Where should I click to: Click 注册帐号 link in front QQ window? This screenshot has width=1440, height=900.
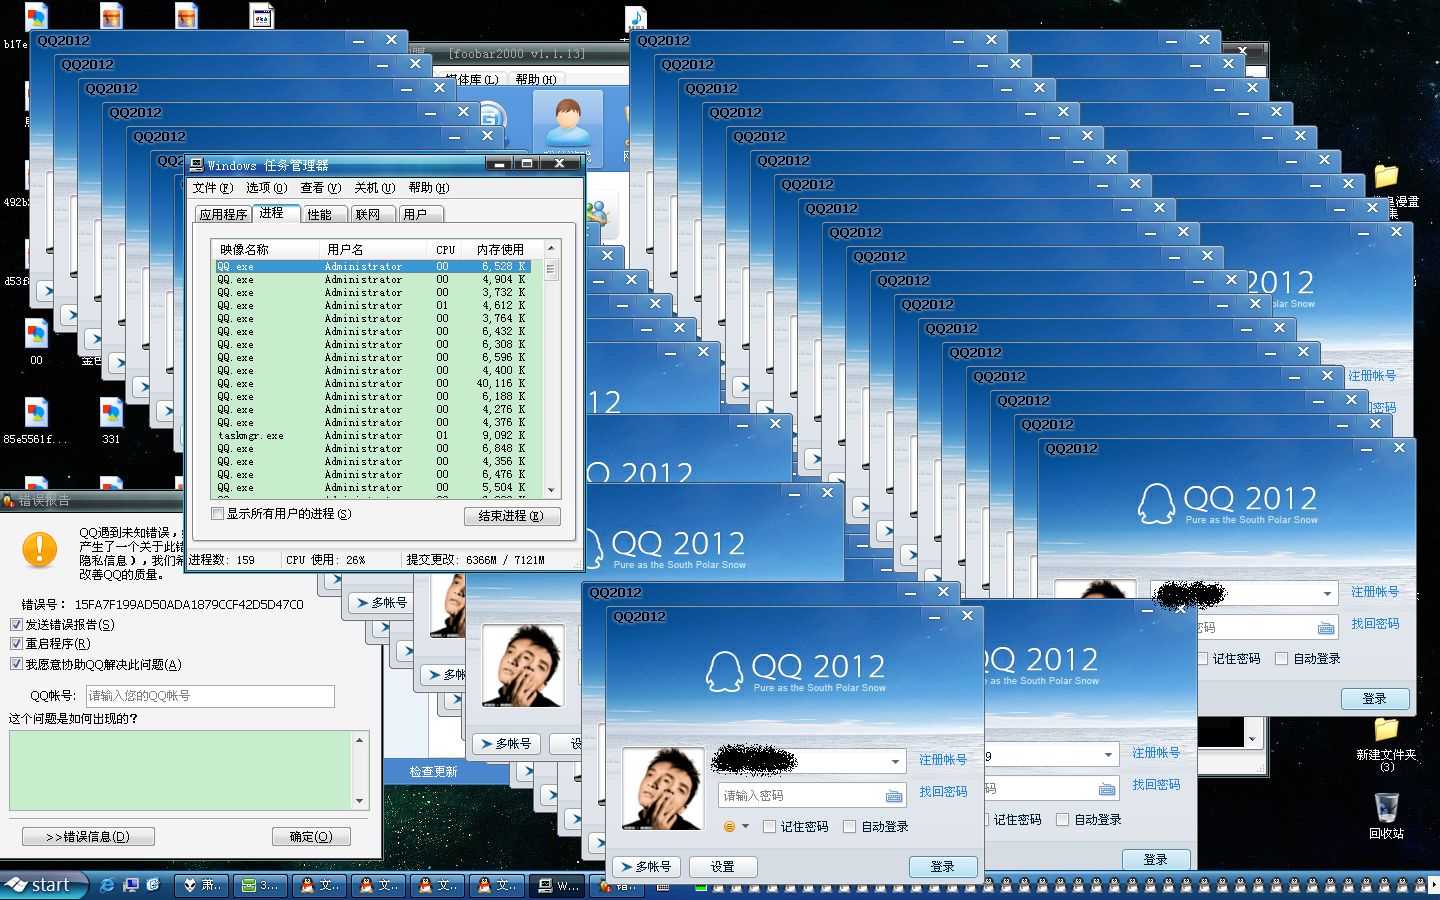click(x=943, y=760)
